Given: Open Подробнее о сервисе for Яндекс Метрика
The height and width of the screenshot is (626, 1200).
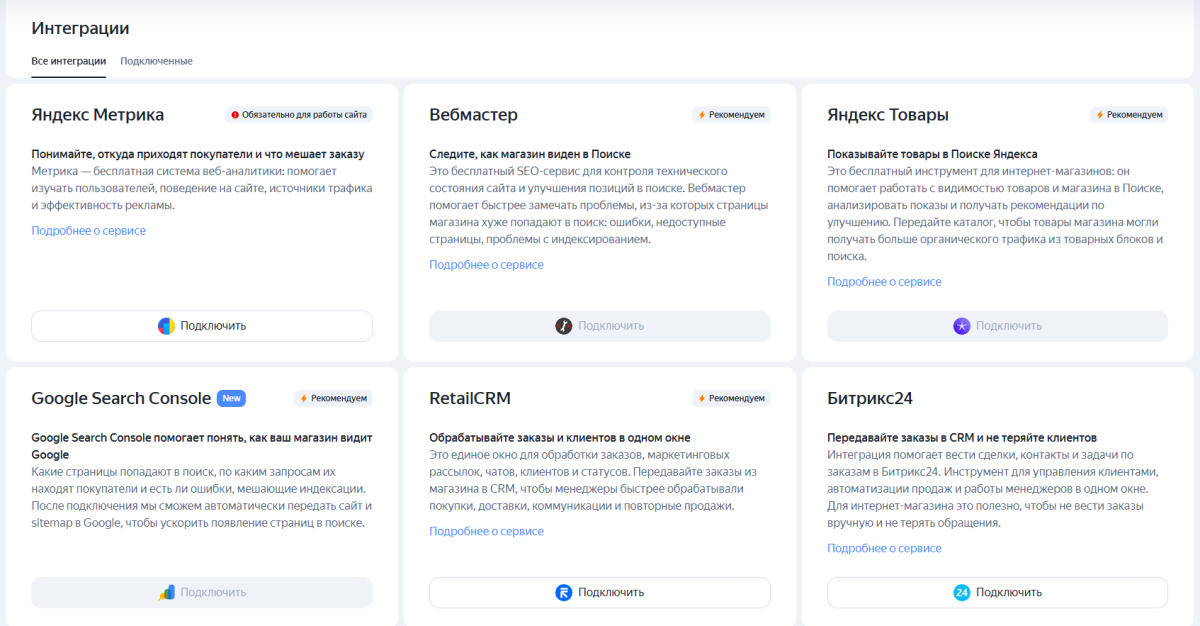Looking at the screenshot, I should pyautogui.click(x=88, y=231).
